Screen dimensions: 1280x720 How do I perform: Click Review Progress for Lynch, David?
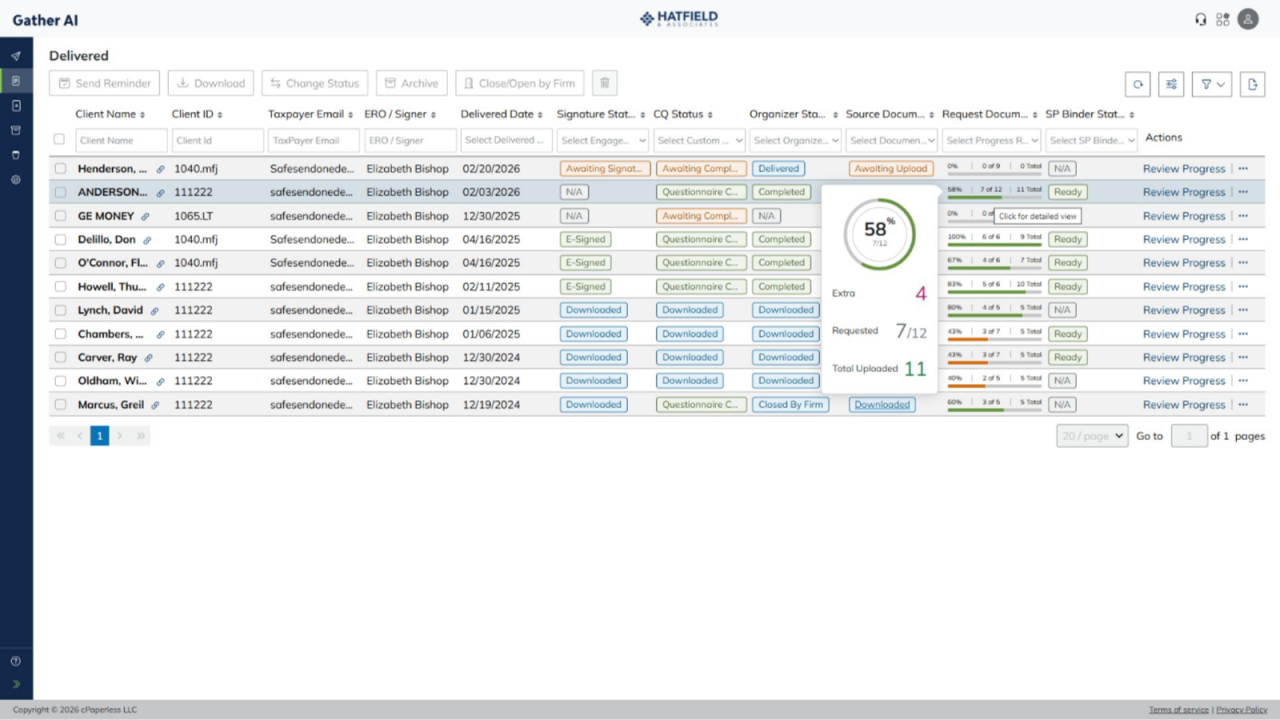coord(1183,310)
